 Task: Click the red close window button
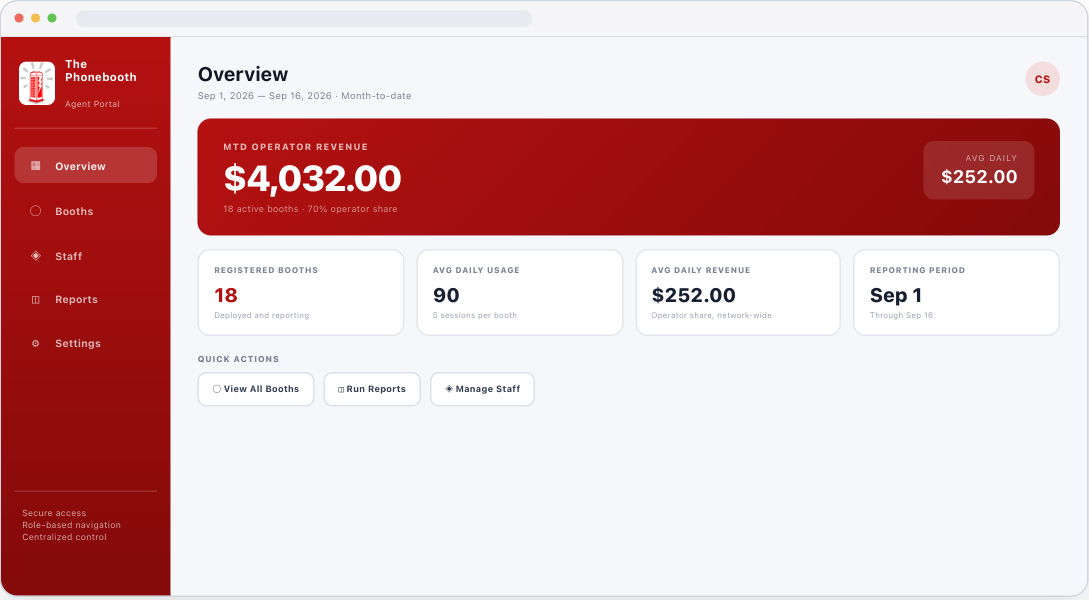pos(19,18)
